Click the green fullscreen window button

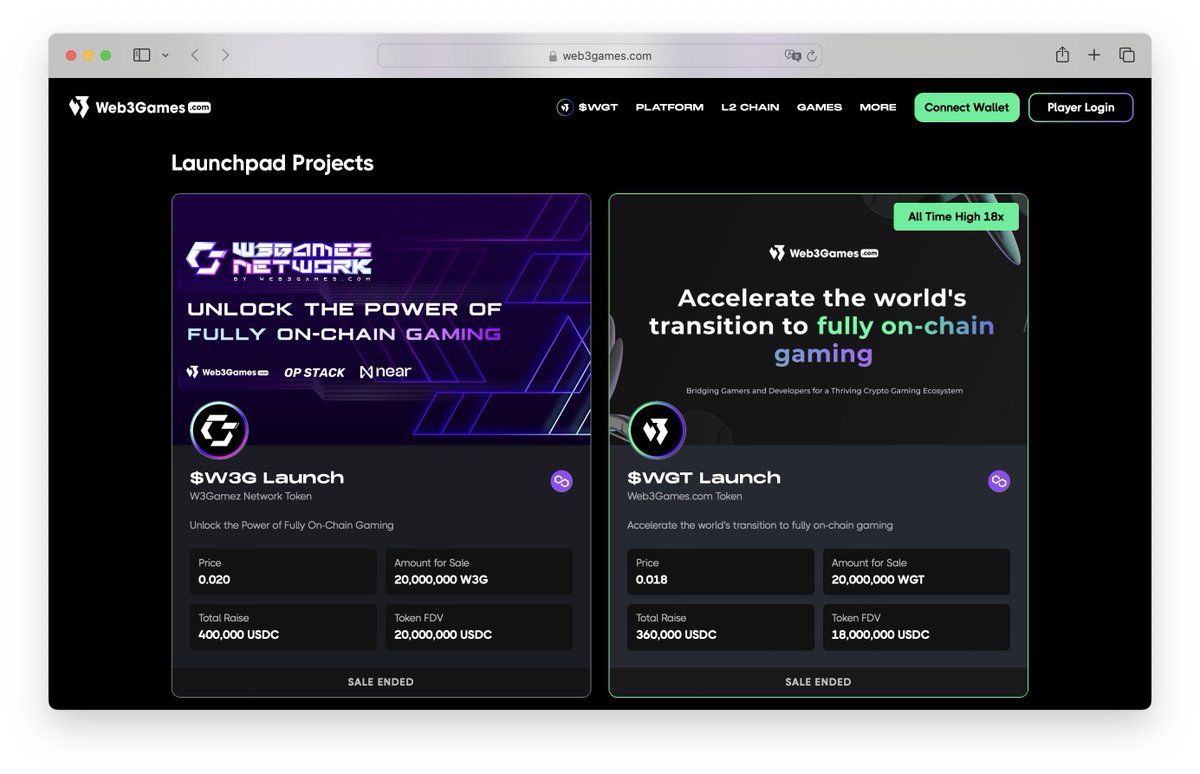pos(106,55)
